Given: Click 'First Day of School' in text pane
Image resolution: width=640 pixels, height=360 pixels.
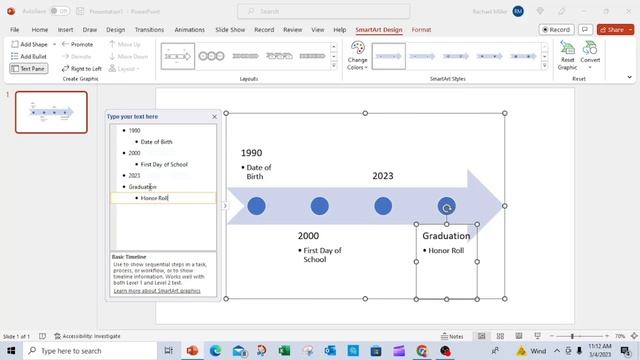Looking at the screenshot, I should point(164,164).
